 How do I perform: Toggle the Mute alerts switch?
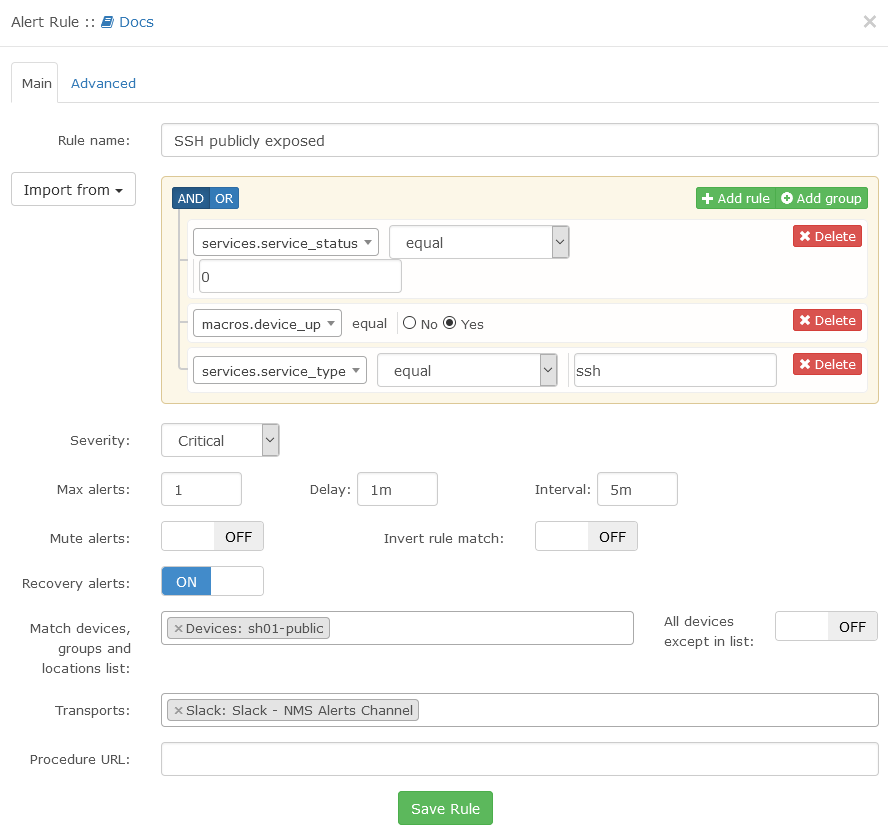click(x=212, y=537)
